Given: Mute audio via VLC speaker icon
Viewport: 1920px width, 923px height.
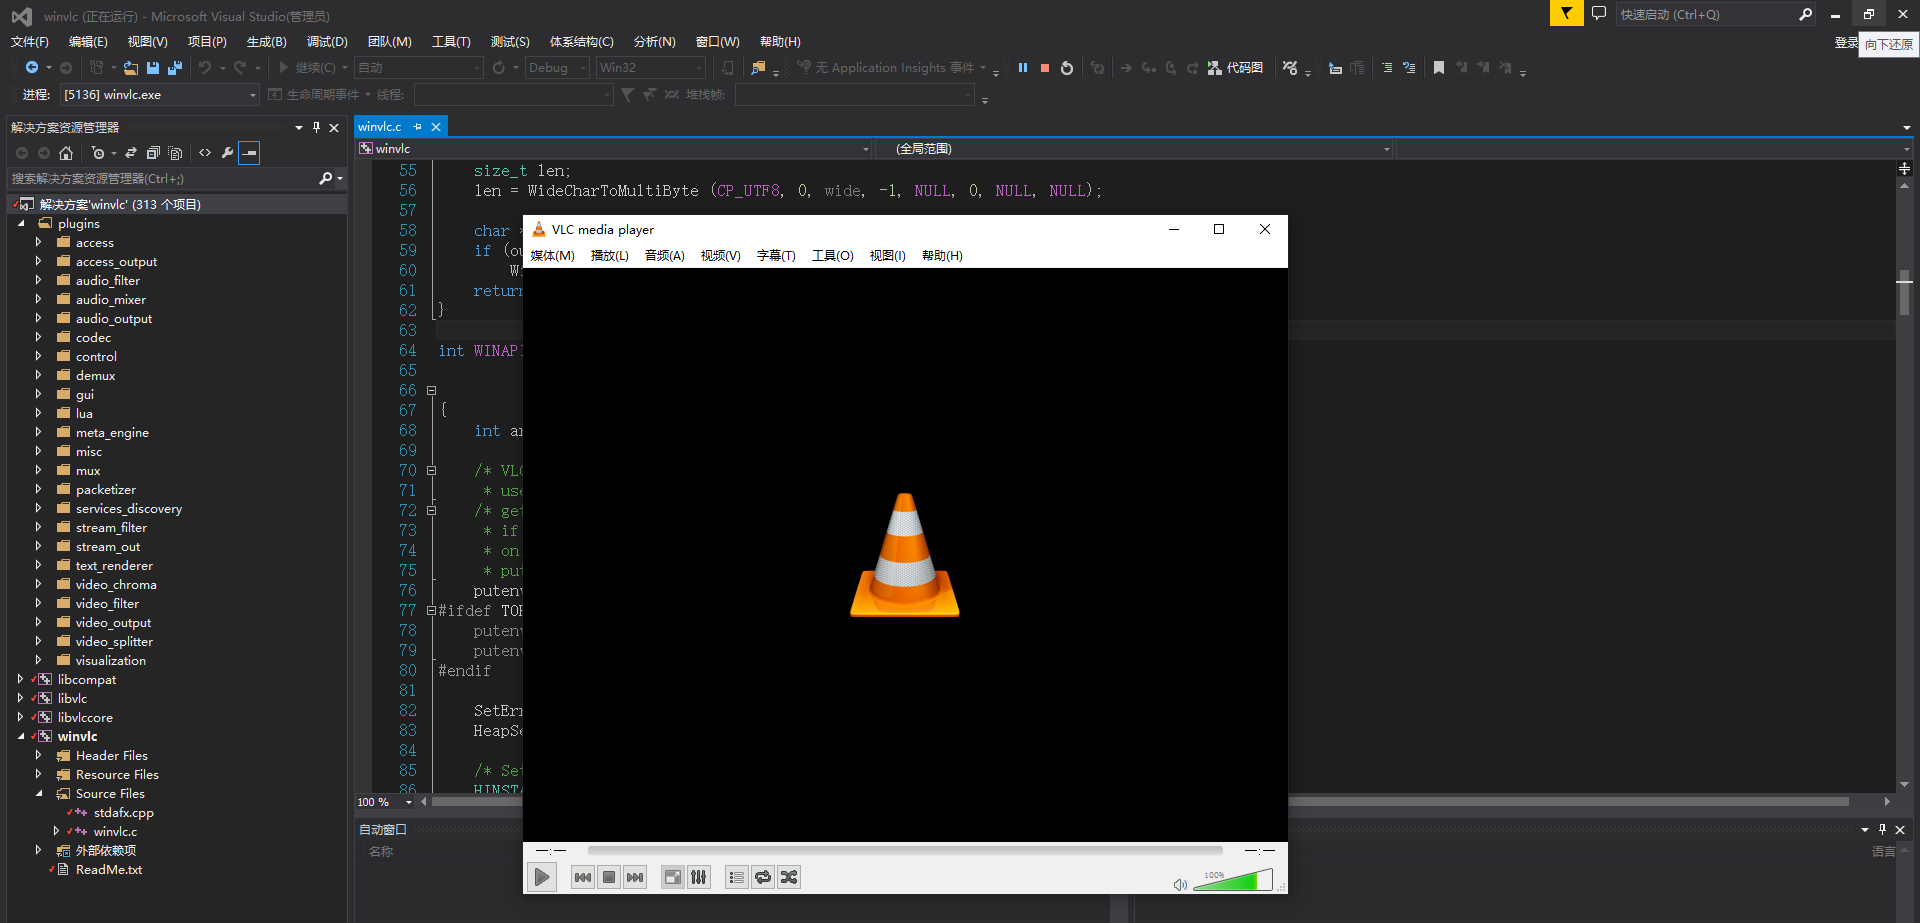Looking at the screenshot, I should pyautogui.click(x=1180, y=884).
